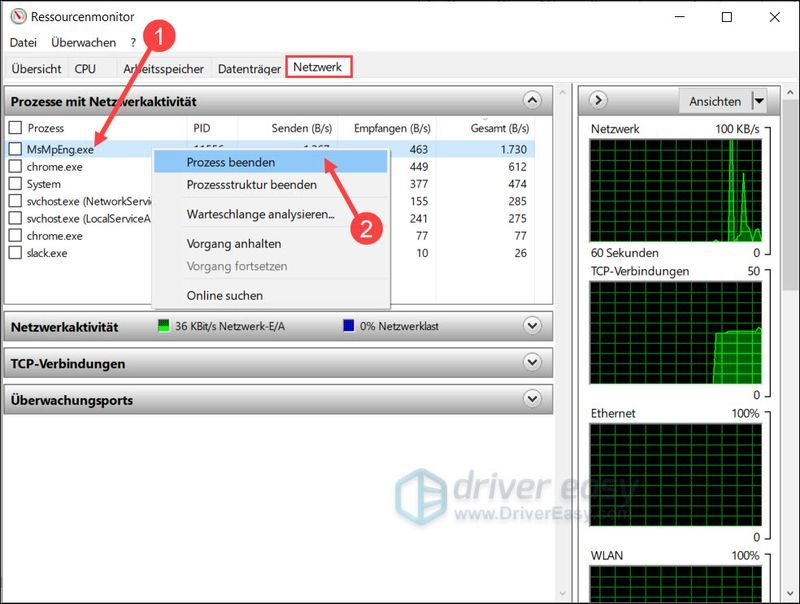Tick the select-all Prozess header checkbox
Screen dimensions: 800x604
click(15, 128)
